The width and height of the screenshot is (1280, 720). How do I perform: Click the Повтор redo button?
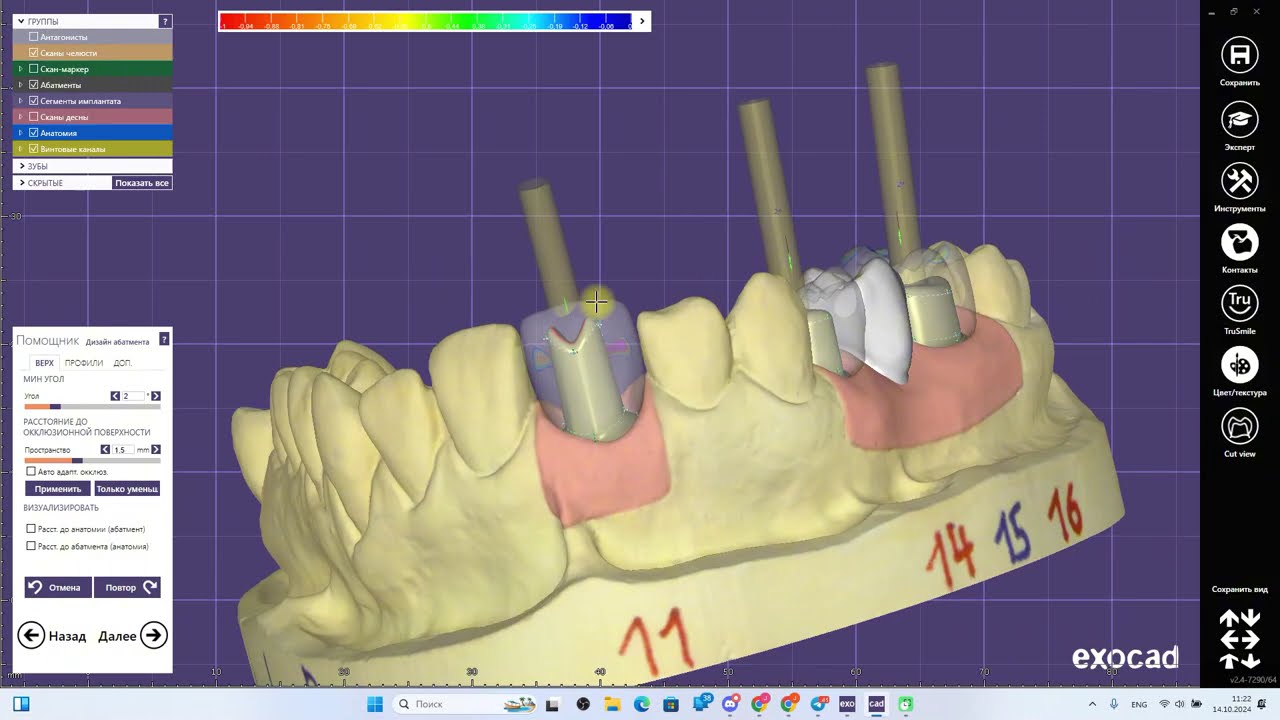[127, 587]
